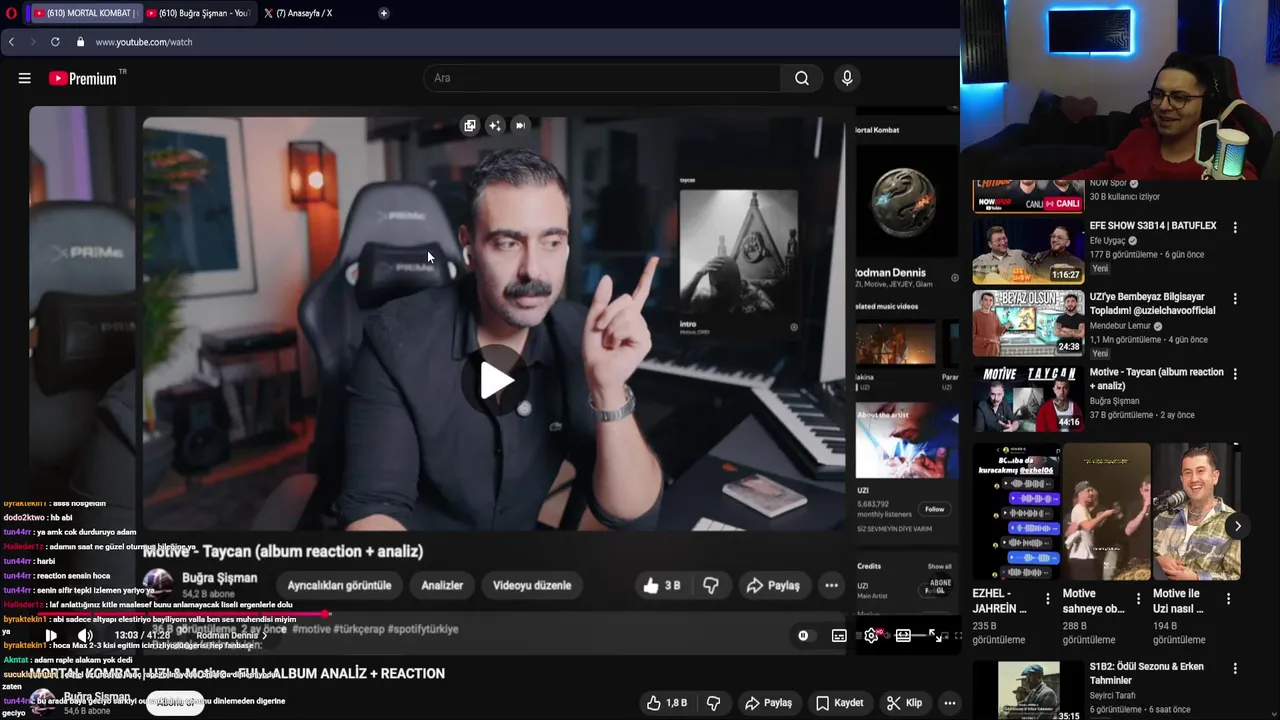This screenshot has height=720, width=1280.
Task: Click the large play button on the video
Action: 497,380
